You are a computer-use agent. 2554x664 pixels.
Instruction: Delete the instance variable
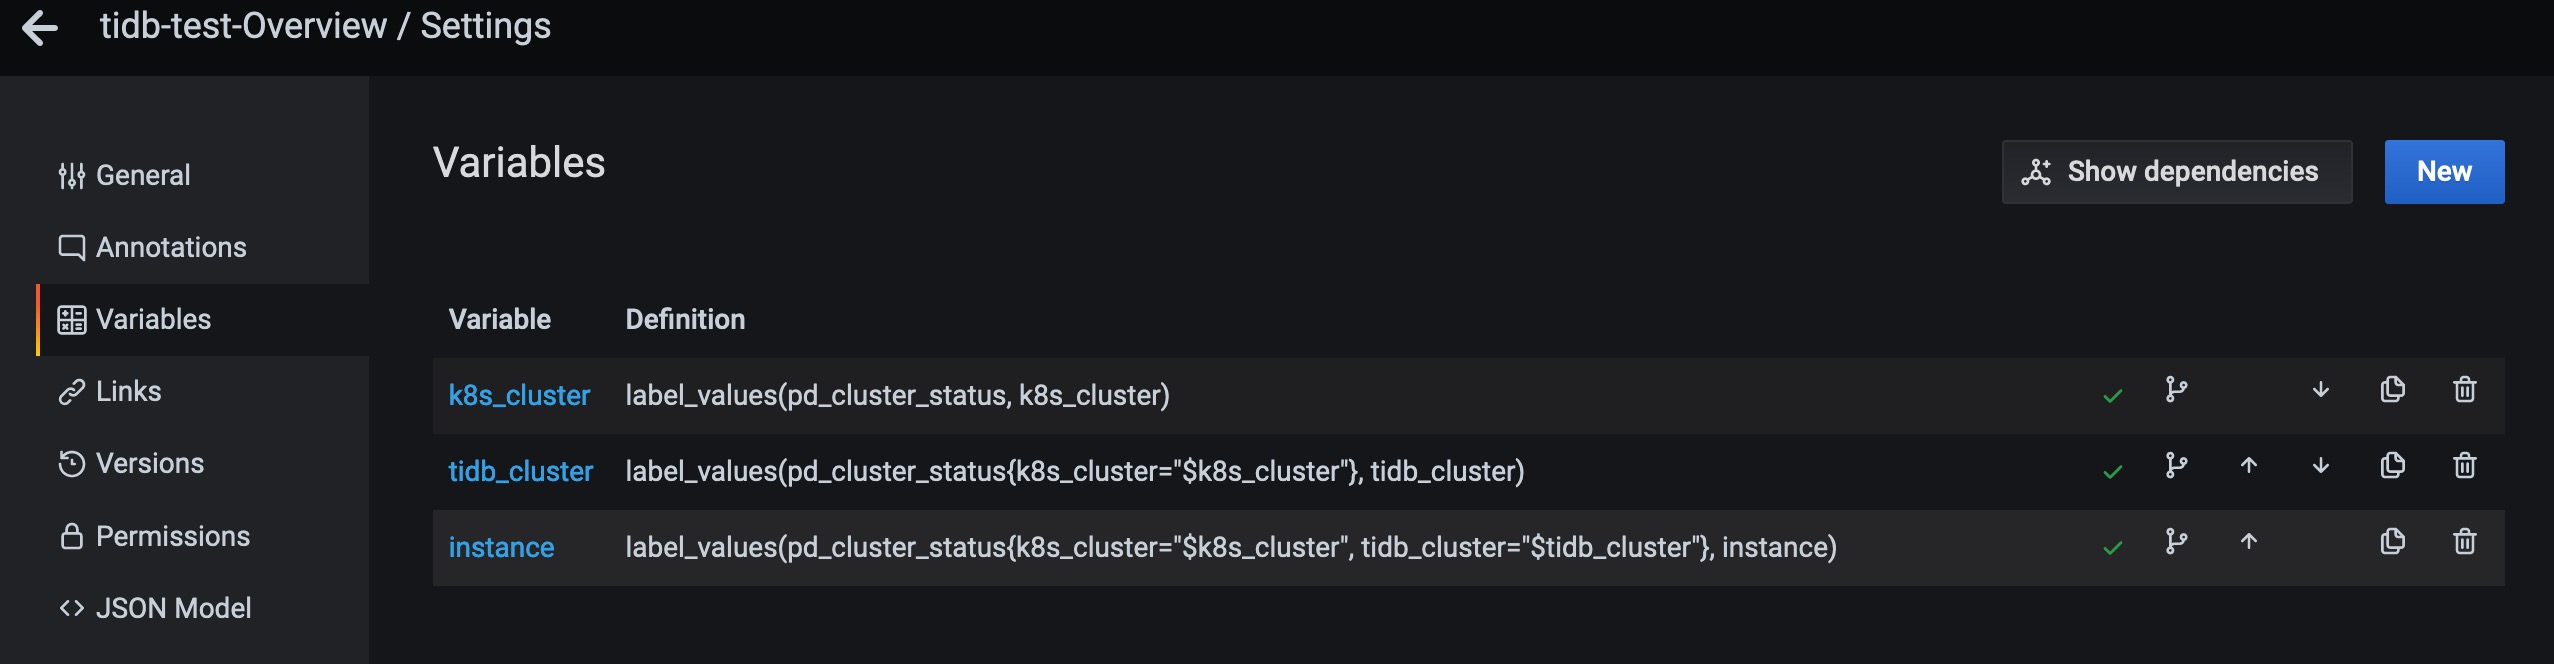click(2464, 542)
